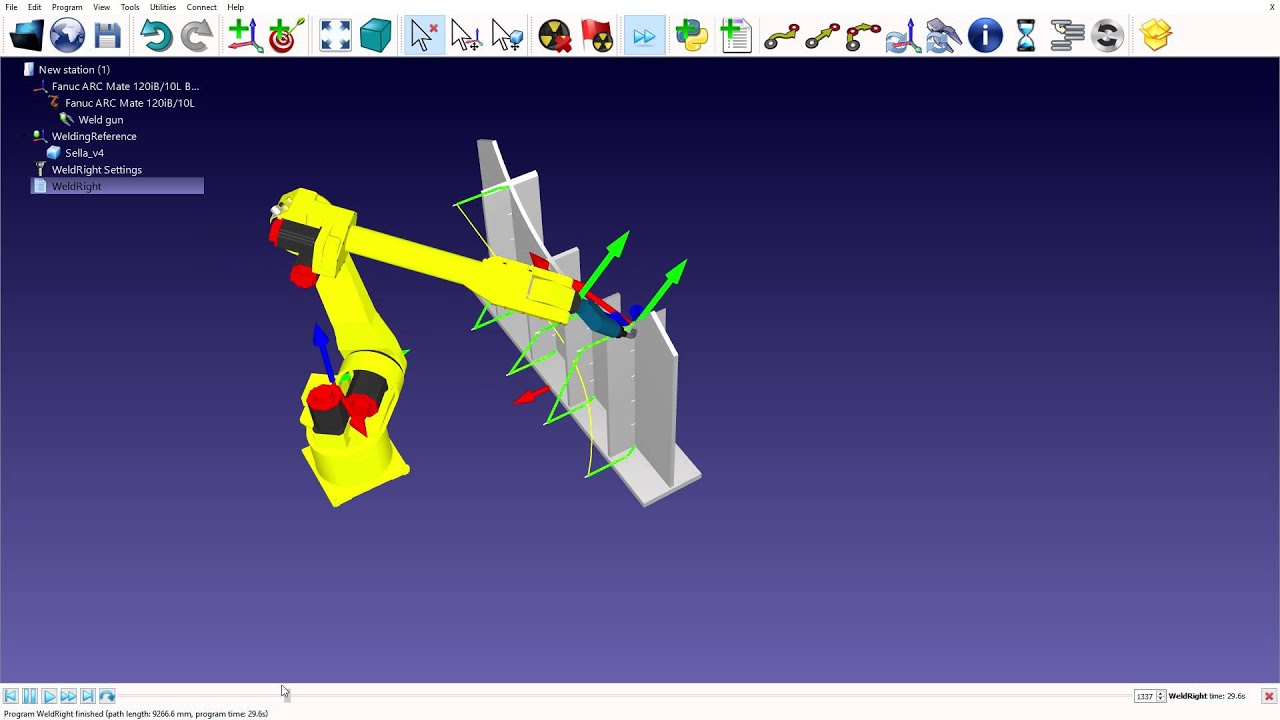This screenshot has width=1280, height=720.
Task: Skip to simulation end
Action: click(x=87, y=696)
